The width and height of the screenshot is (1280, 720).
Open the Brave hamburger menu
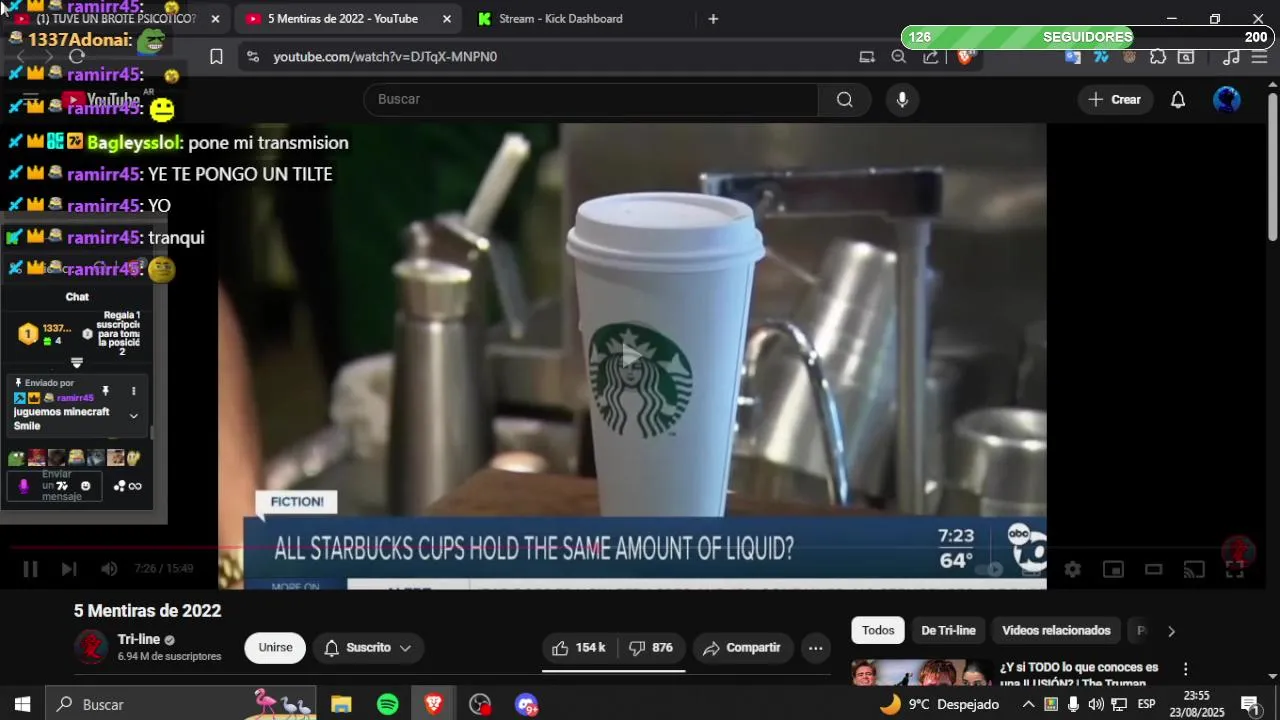coord(1259,57)
